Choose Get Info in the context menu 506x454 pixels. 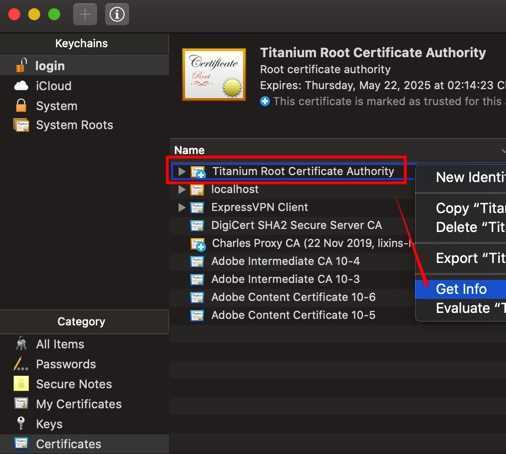461,289
